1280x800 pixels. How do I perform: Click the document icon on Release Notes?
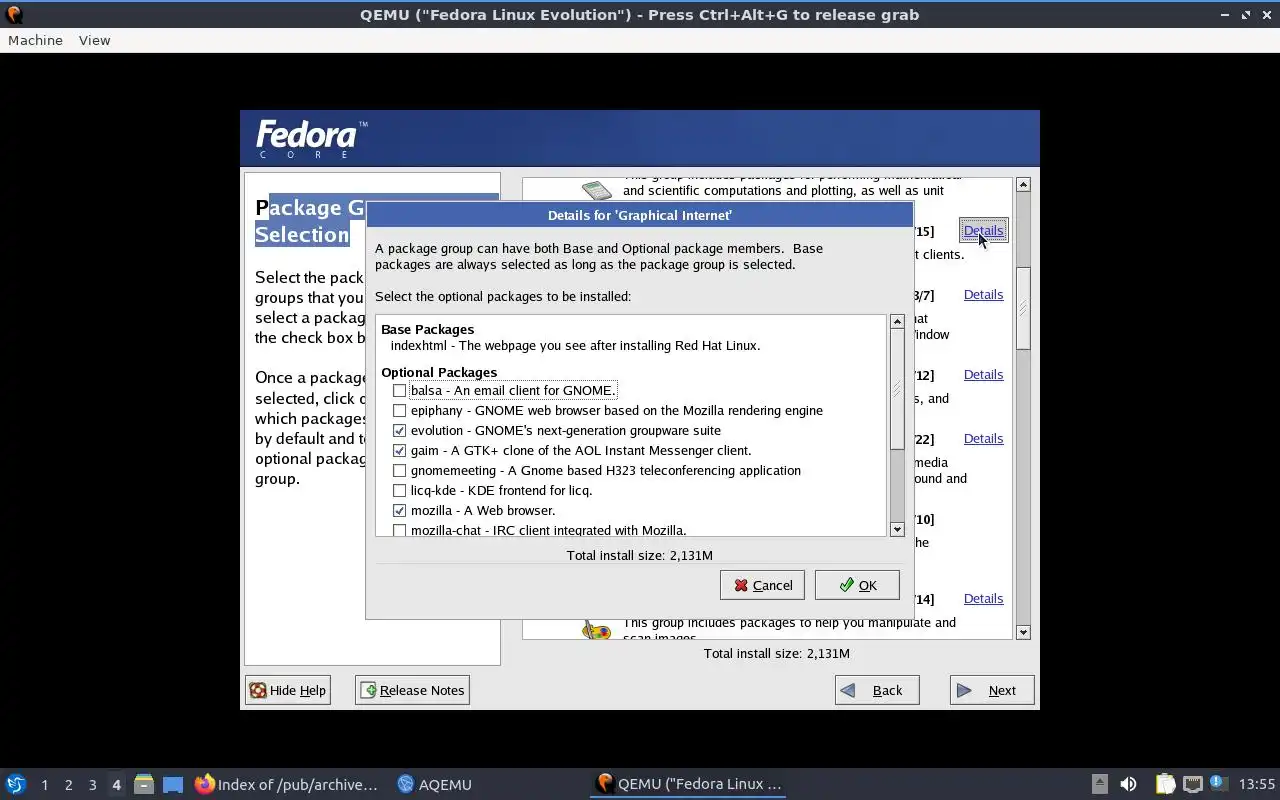click(x=368, y=690)
